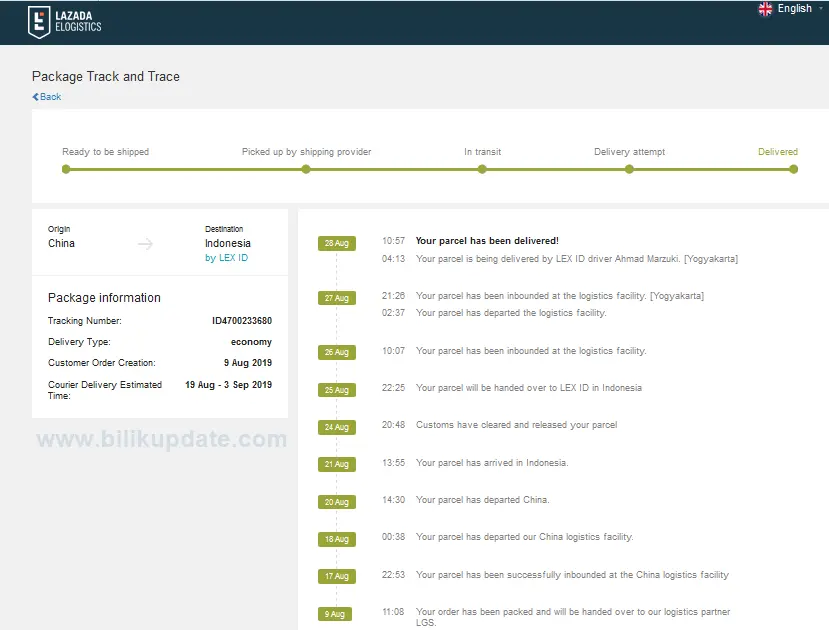Select the Delivery attempt progress marker
The width and height of the screenshot is (829, 630).
629,169
